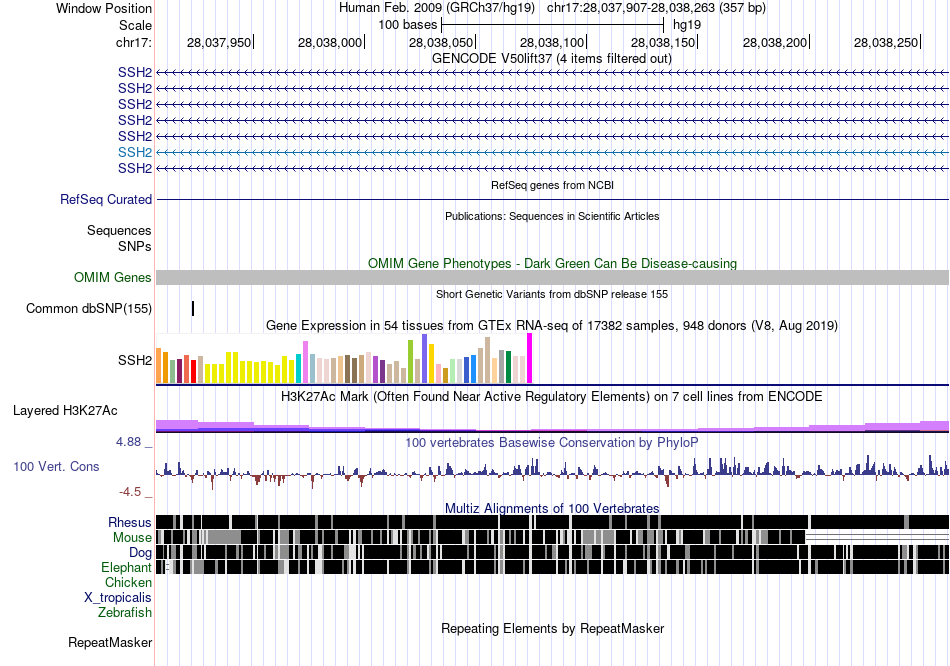Click the Dog alignment label
The height and width of the screenshot is (666, 950).
140,553
